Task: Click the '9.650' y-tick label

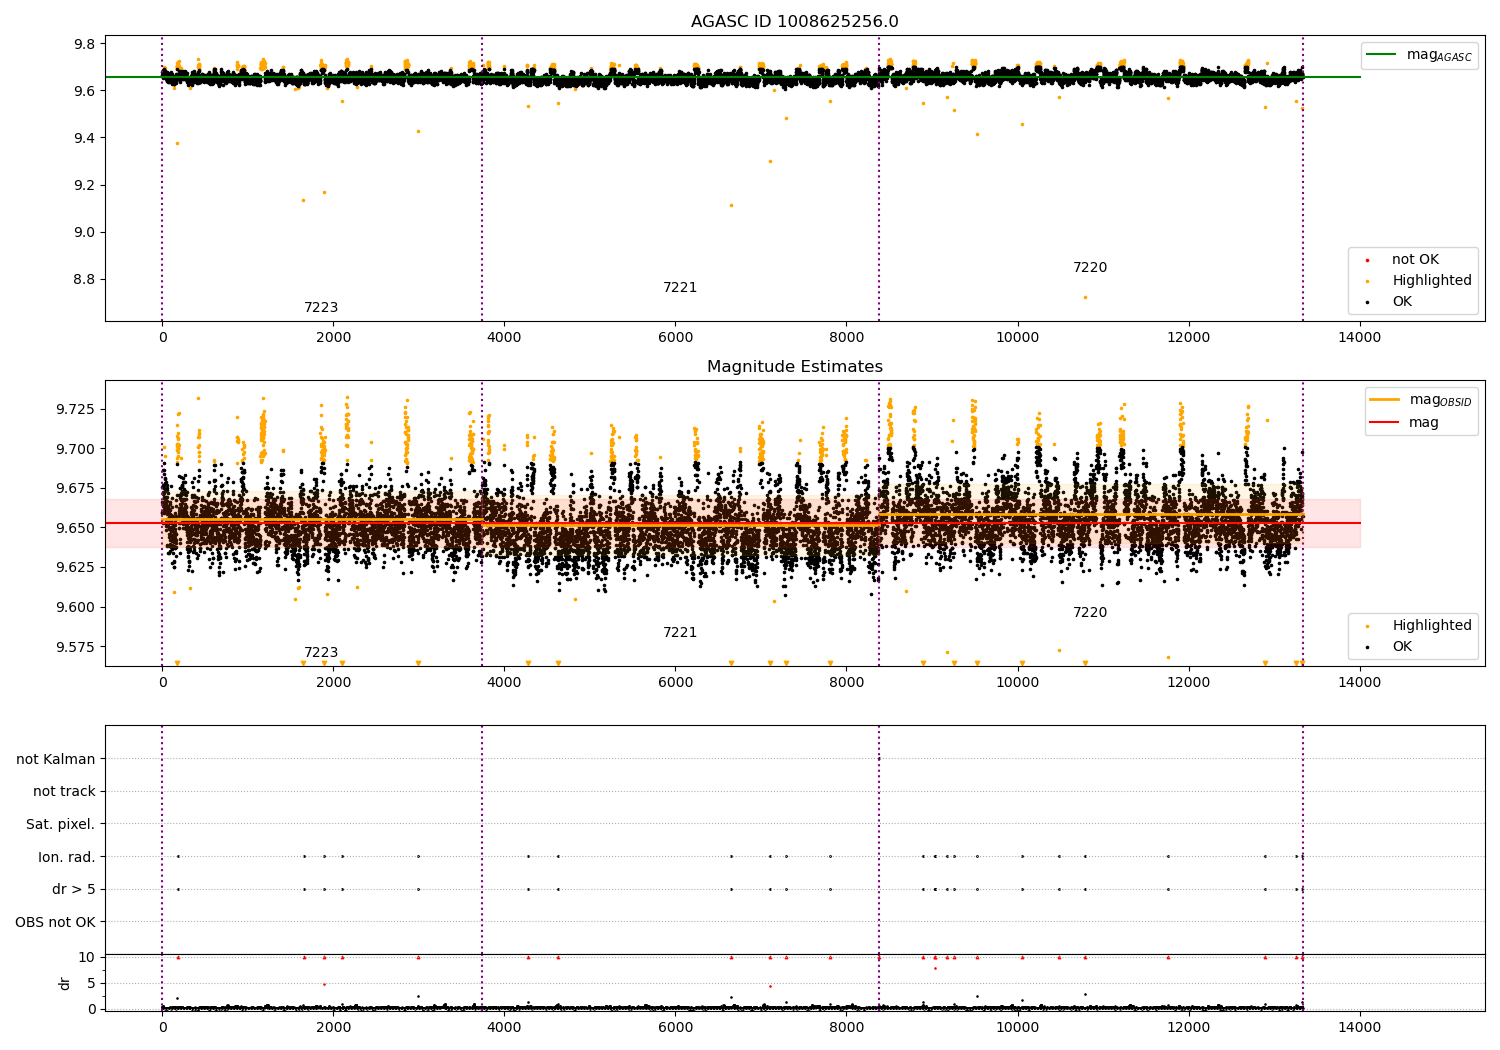Action: pos(76,528)
